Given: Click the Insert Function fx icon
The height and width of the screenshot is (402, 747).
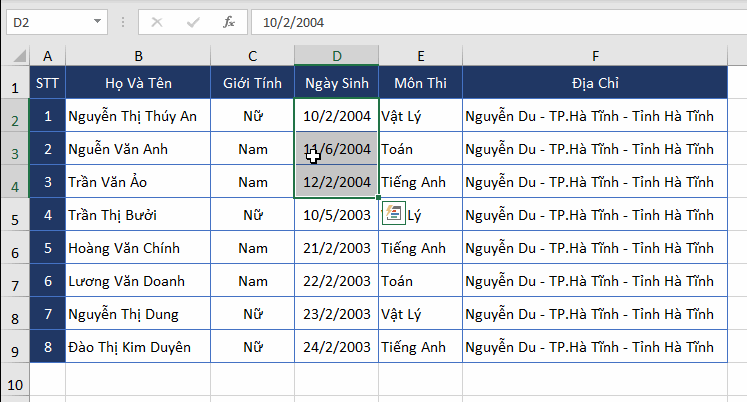Looking at the screenshot, I should 228,21.
